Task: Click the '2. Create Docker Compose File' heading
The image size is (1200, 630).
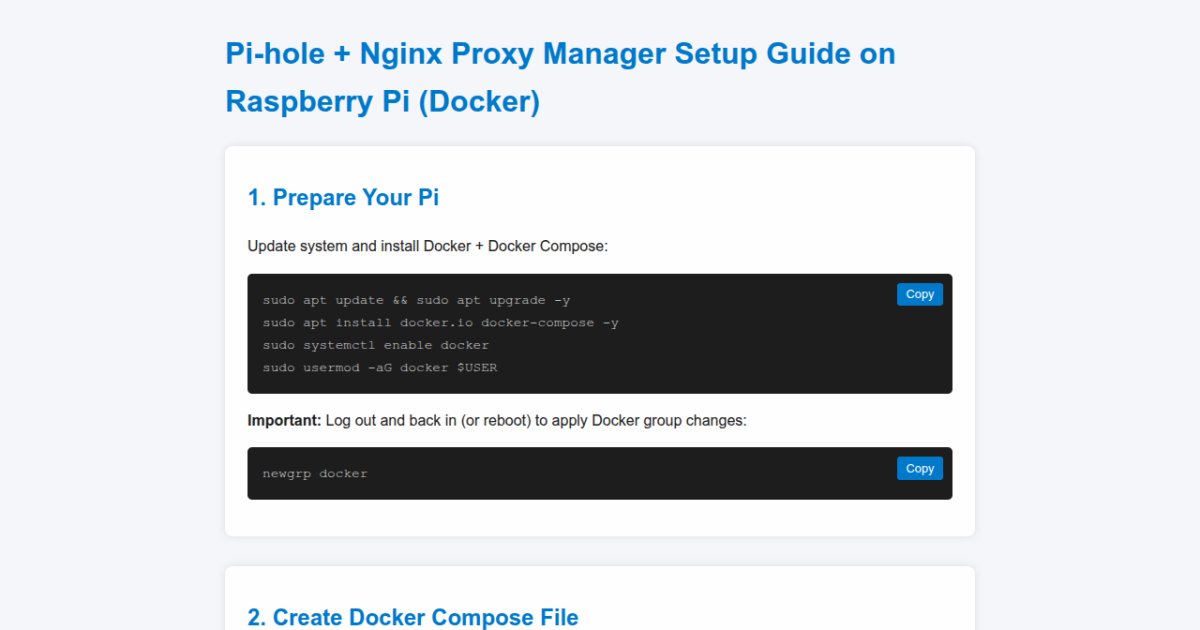Action: pos(412,617)
